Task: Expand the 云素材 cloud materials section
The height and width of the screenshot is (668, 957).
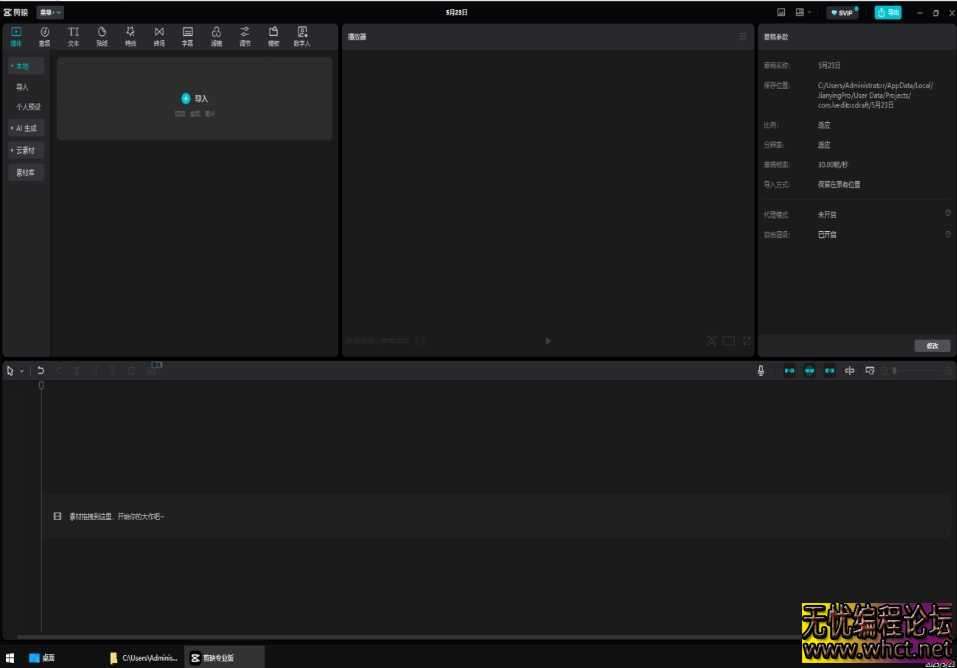Action: tap(26, 150)
